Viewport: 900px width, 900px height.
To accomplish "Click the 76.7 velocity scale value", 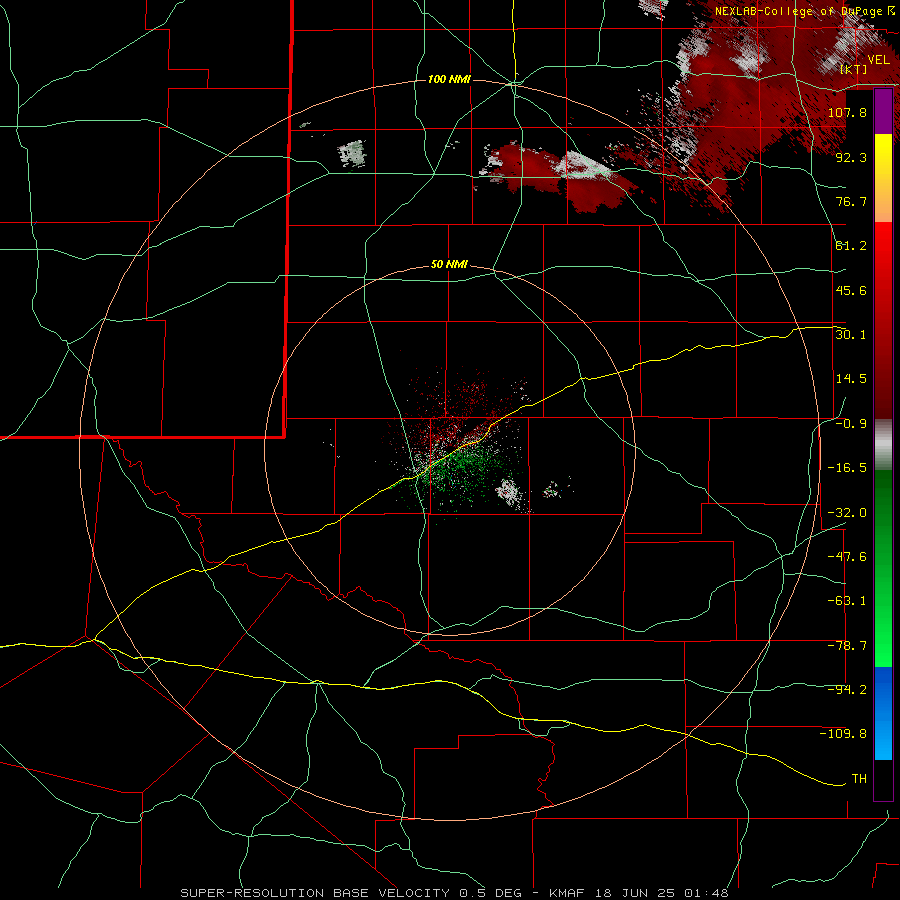I will point(851,201).
